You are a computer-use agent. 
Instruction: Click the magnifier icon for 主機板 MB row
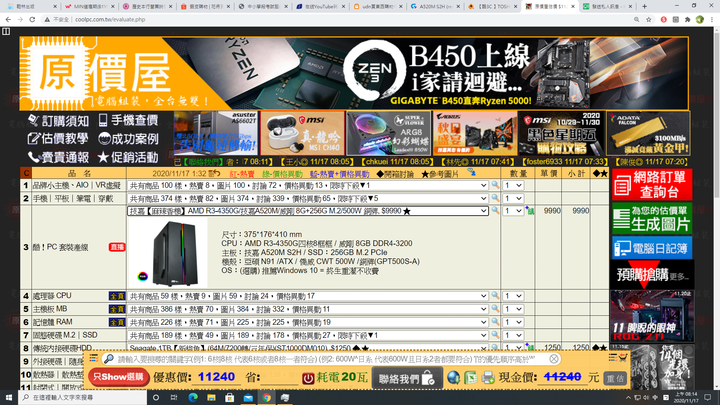click(495, 309)
